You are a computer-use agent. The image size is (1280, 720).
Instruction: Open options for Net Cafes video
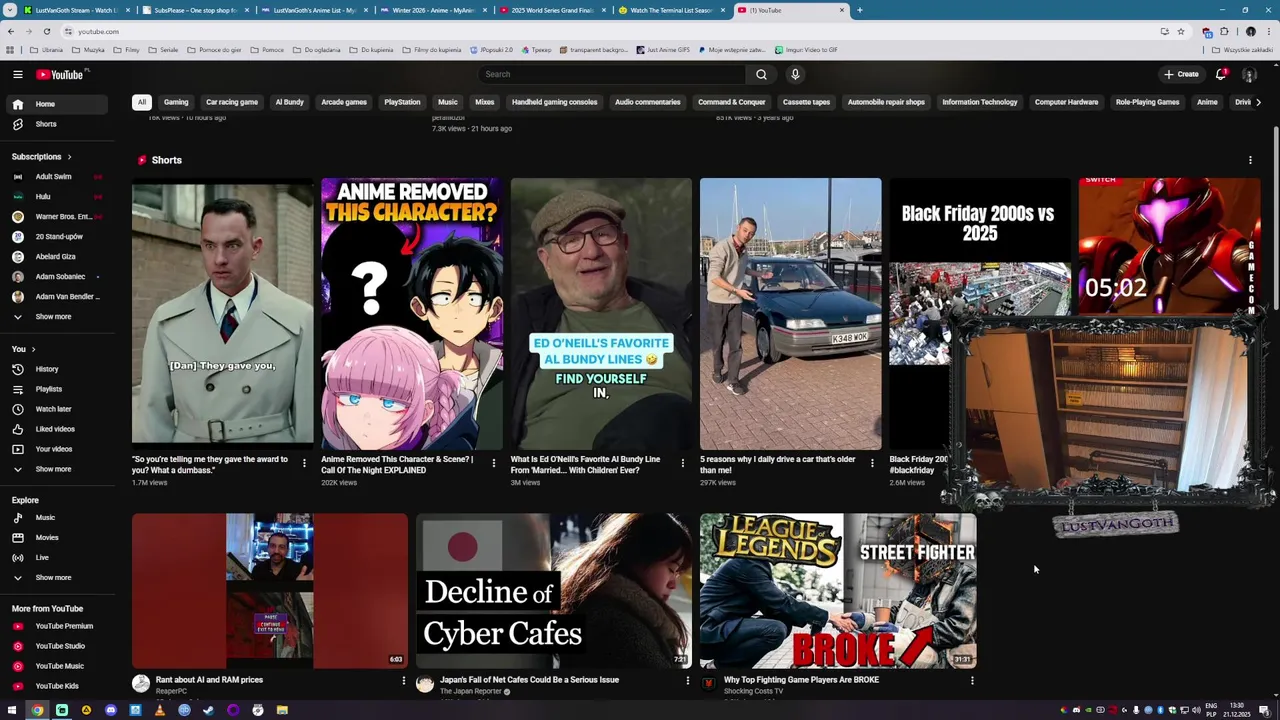point(687,680)
